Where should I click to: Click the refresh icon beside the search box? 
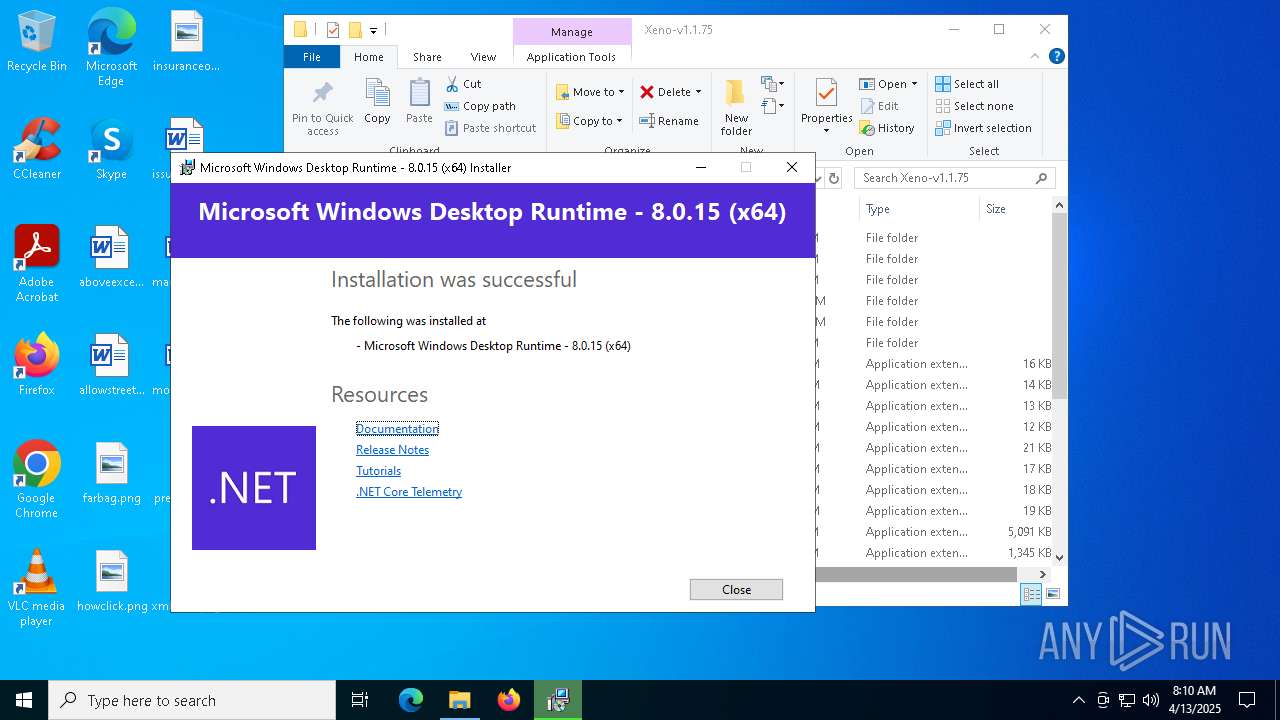point(833,178)
